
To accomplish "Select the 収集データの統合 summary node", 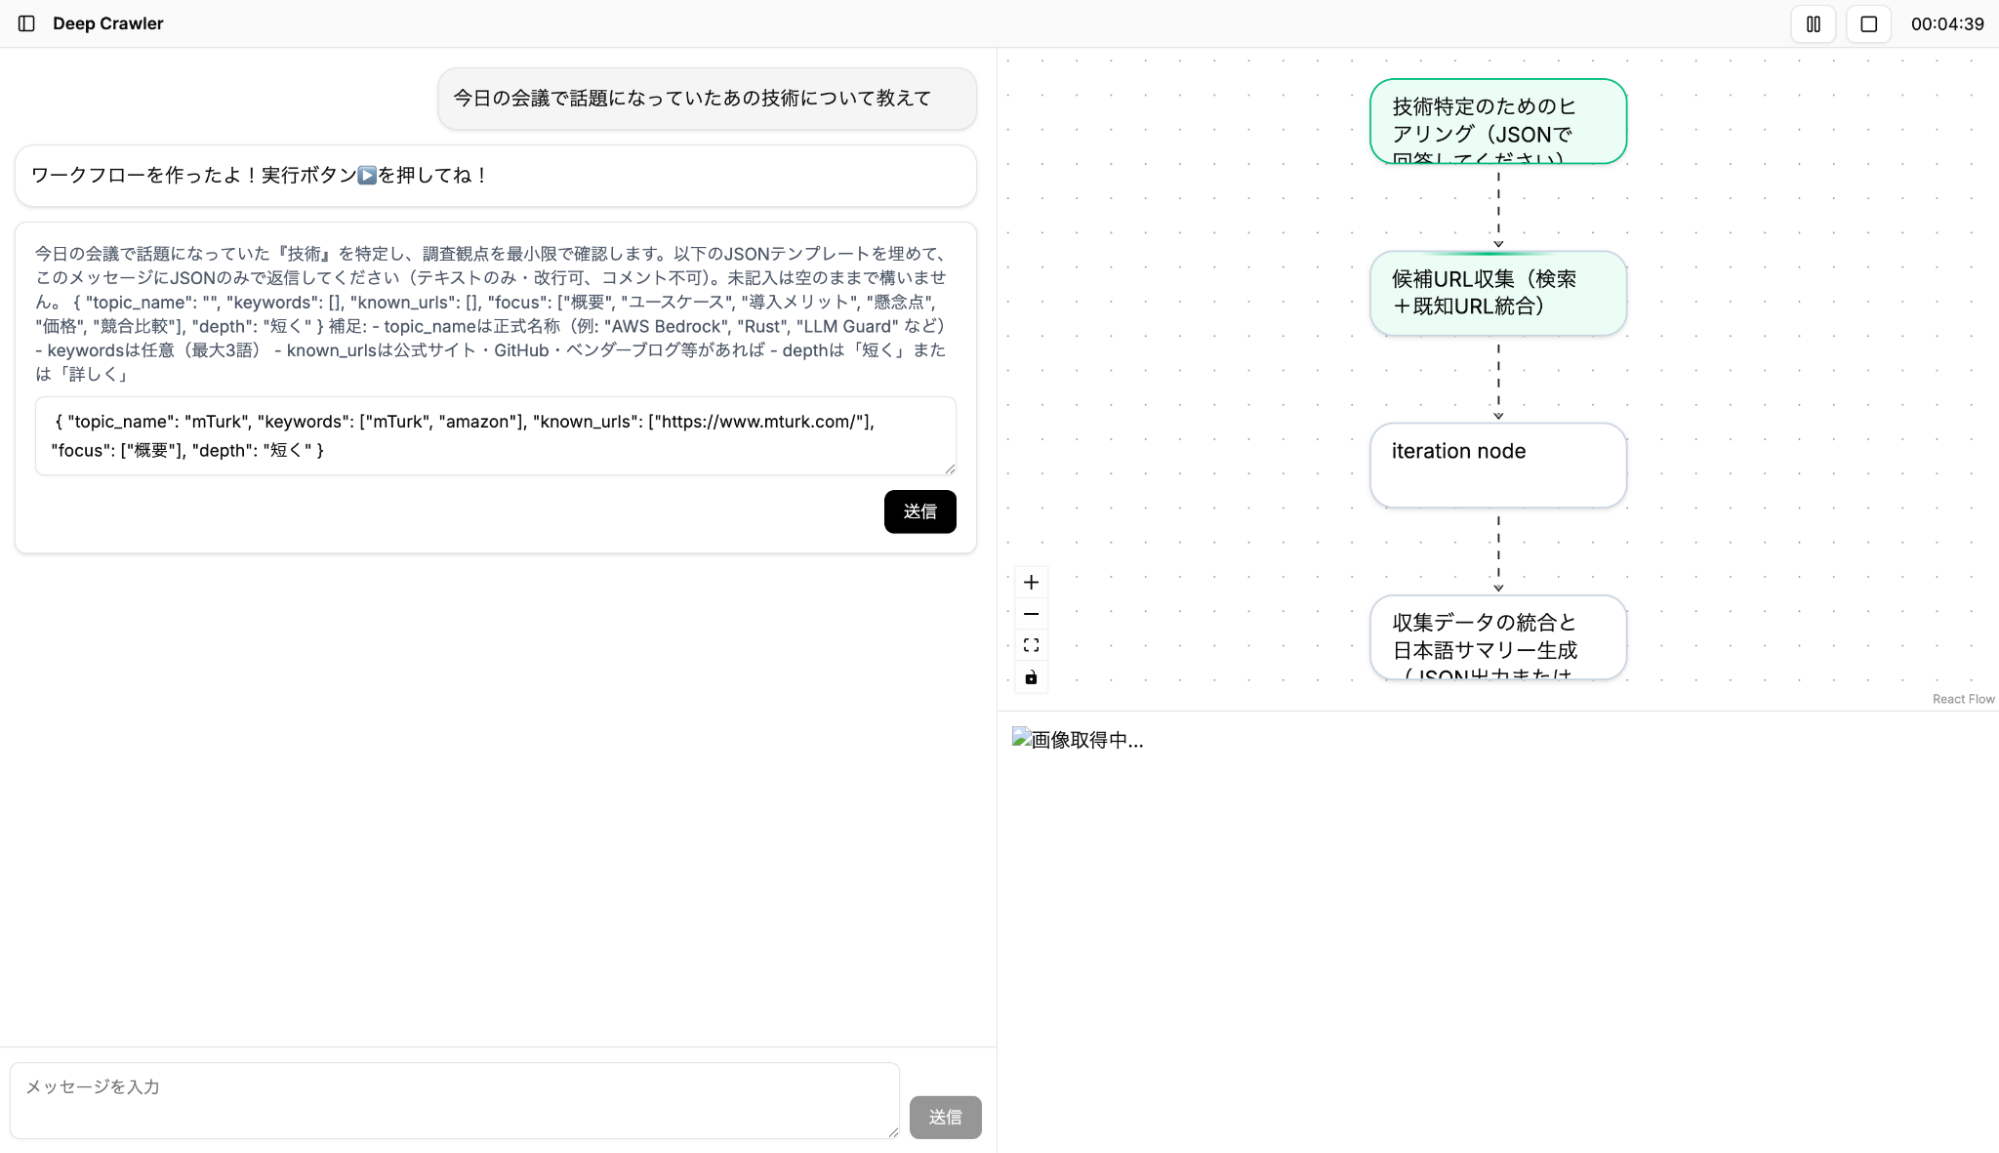I will pos(1497,637).
